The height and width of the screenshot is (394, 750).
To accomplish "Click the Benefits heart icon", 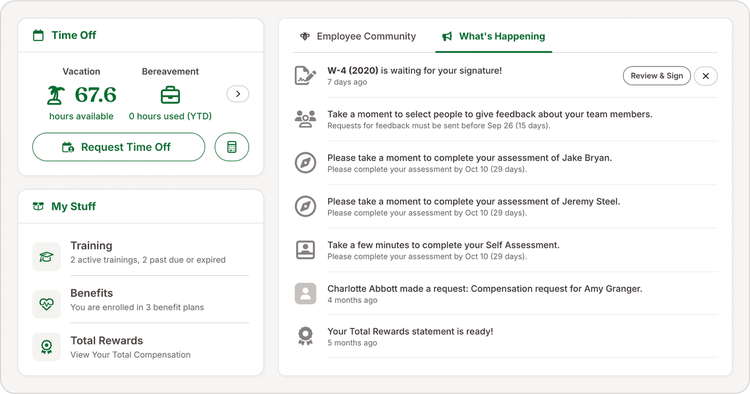I will click(46, 304).
